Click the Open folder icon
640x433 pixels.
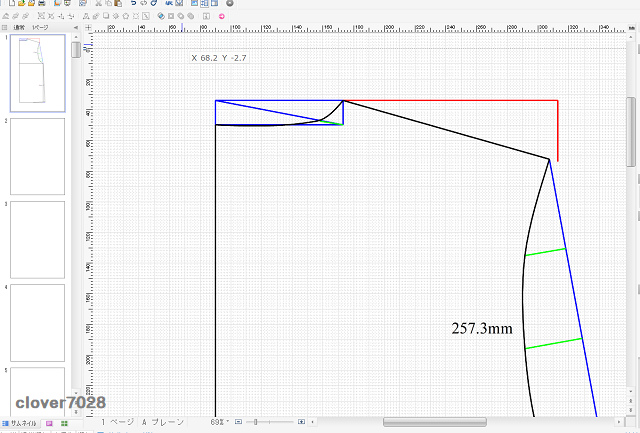click(19, 4)
